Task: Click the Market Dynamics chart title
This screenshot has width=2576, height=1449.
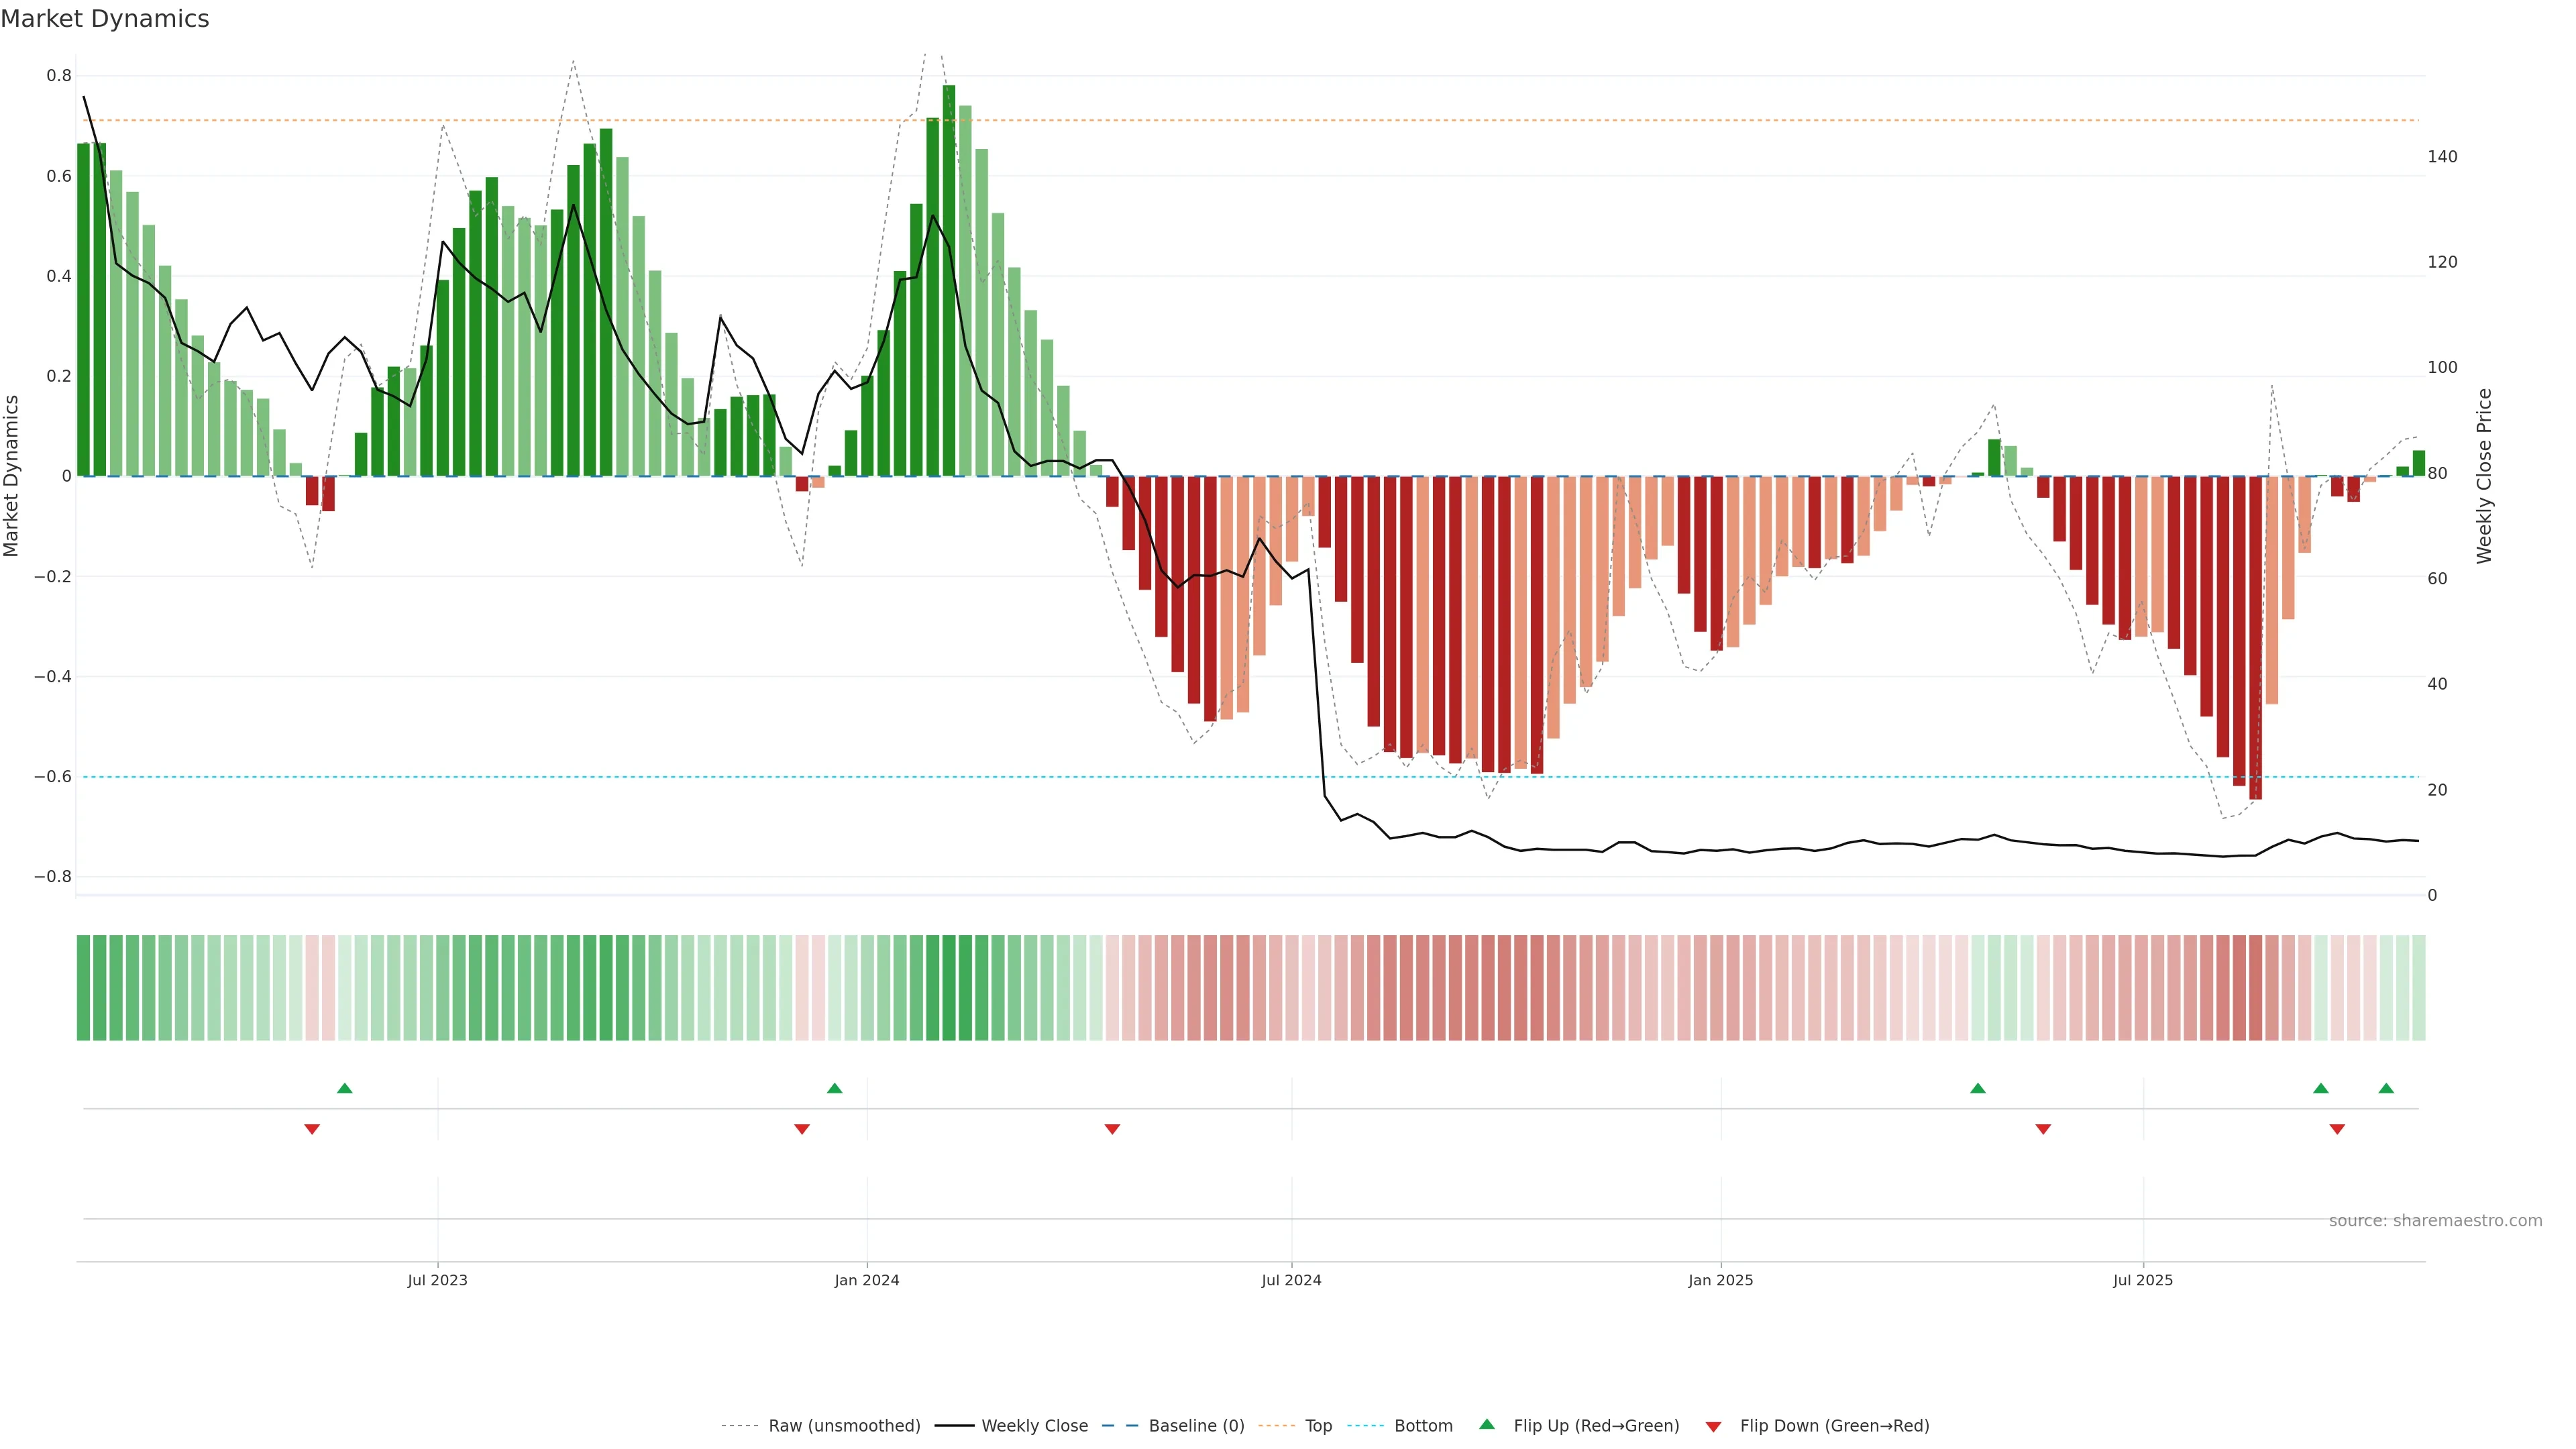Action: 105,19
